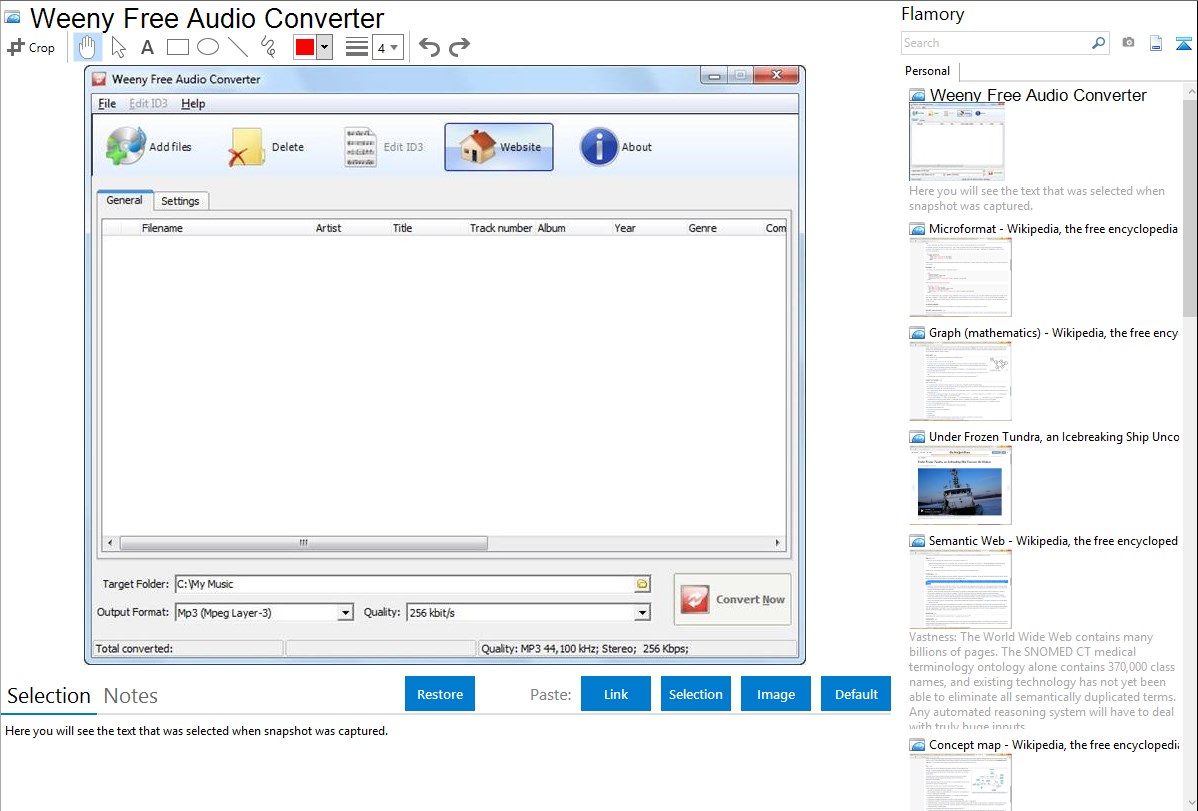Click the file list scroll-left arrow
The height and width of the screenshot is (811, 1198).
click(x=110, y=543)
